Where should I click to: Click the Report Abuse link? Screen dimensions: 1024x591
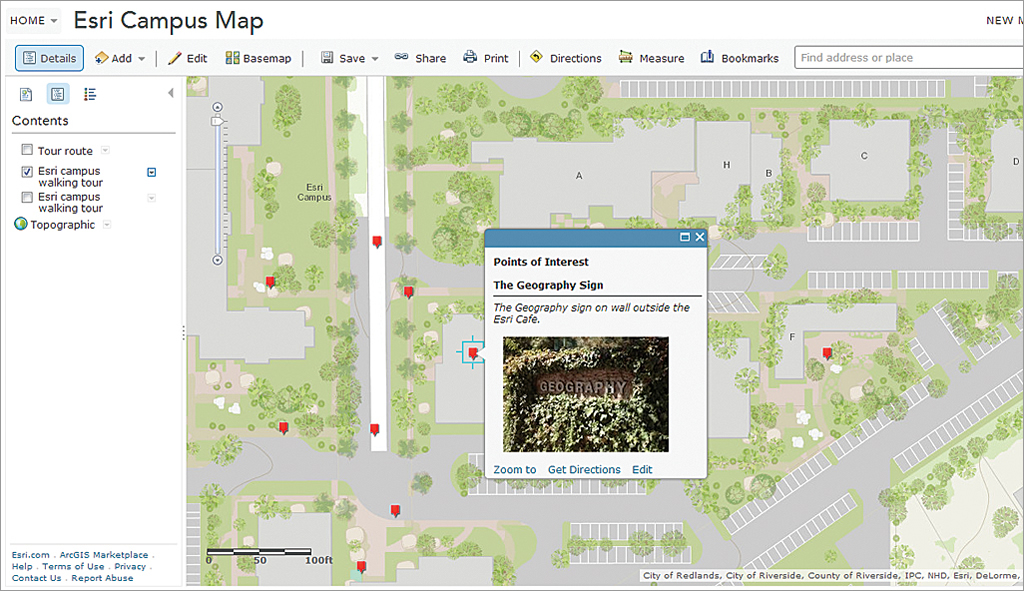pyautogui.click(x=102, y=578)
